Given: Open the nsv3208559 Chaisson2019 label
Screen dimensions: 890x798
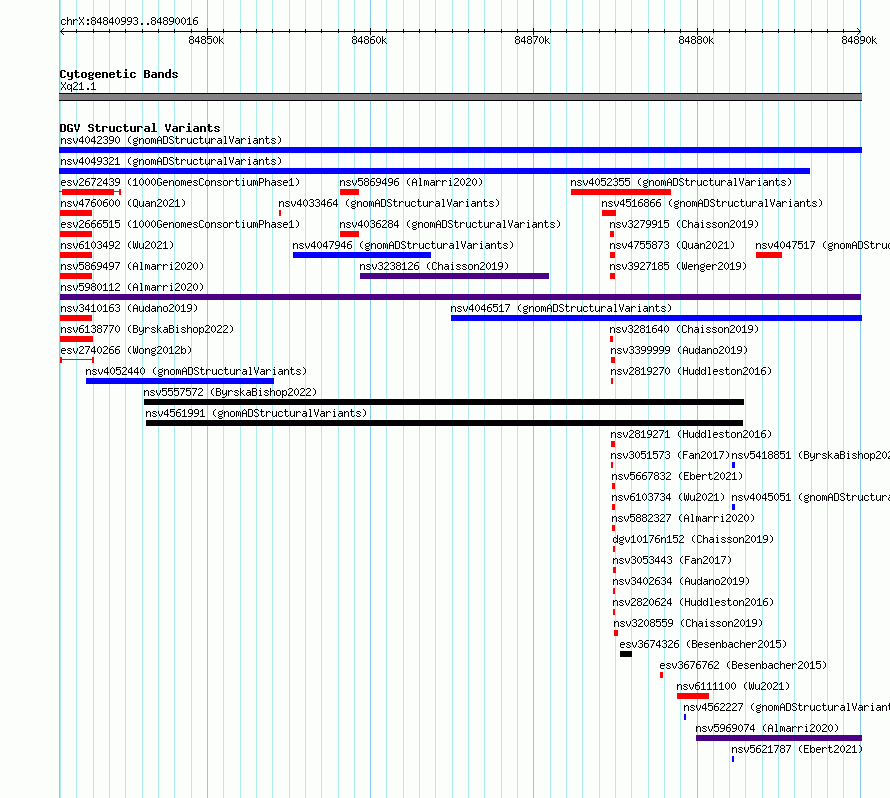Looking at the screenshot, I should tap(688, 623).
